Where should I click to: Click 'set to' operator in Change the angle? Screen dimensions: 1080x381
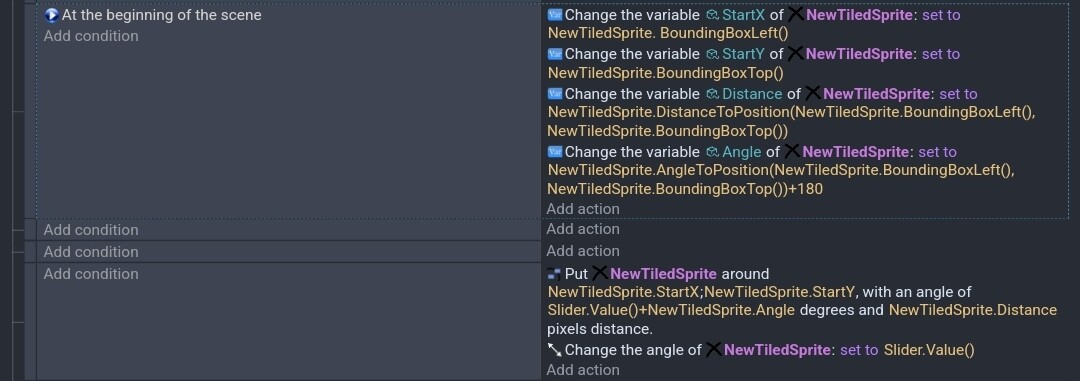pos(859,350)
